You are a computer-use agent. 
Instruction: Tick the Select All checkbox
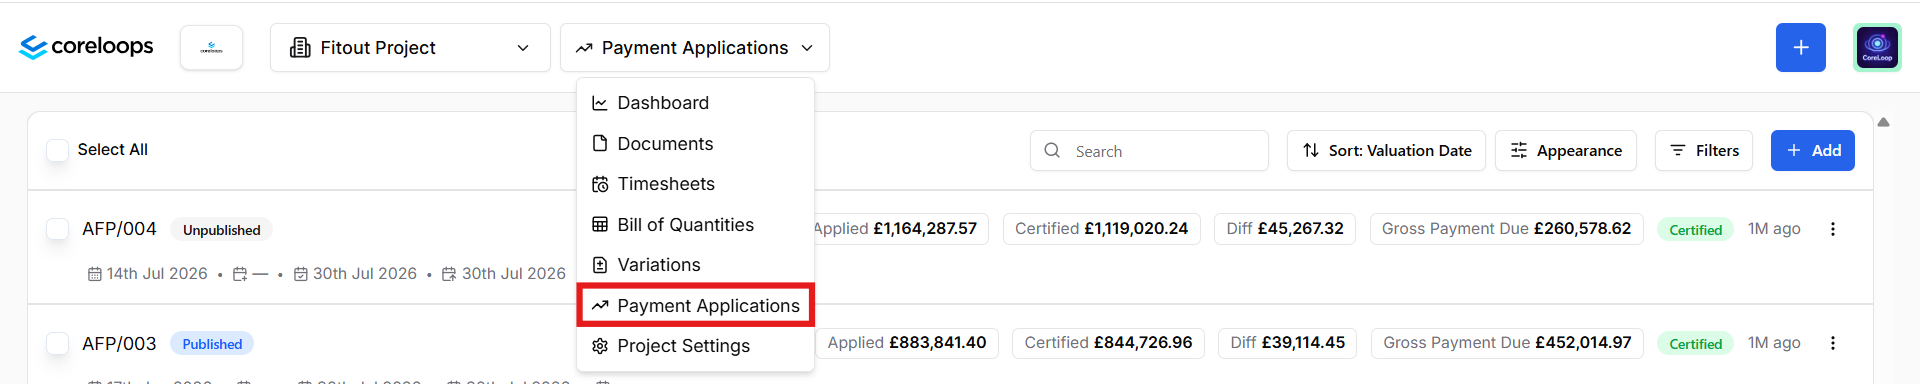58,150
